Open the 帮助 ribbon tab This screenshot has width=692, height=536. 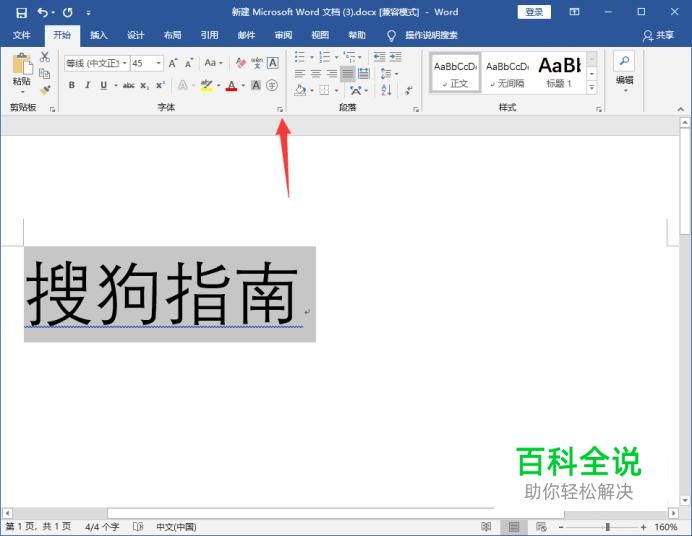tap(357, 35)
